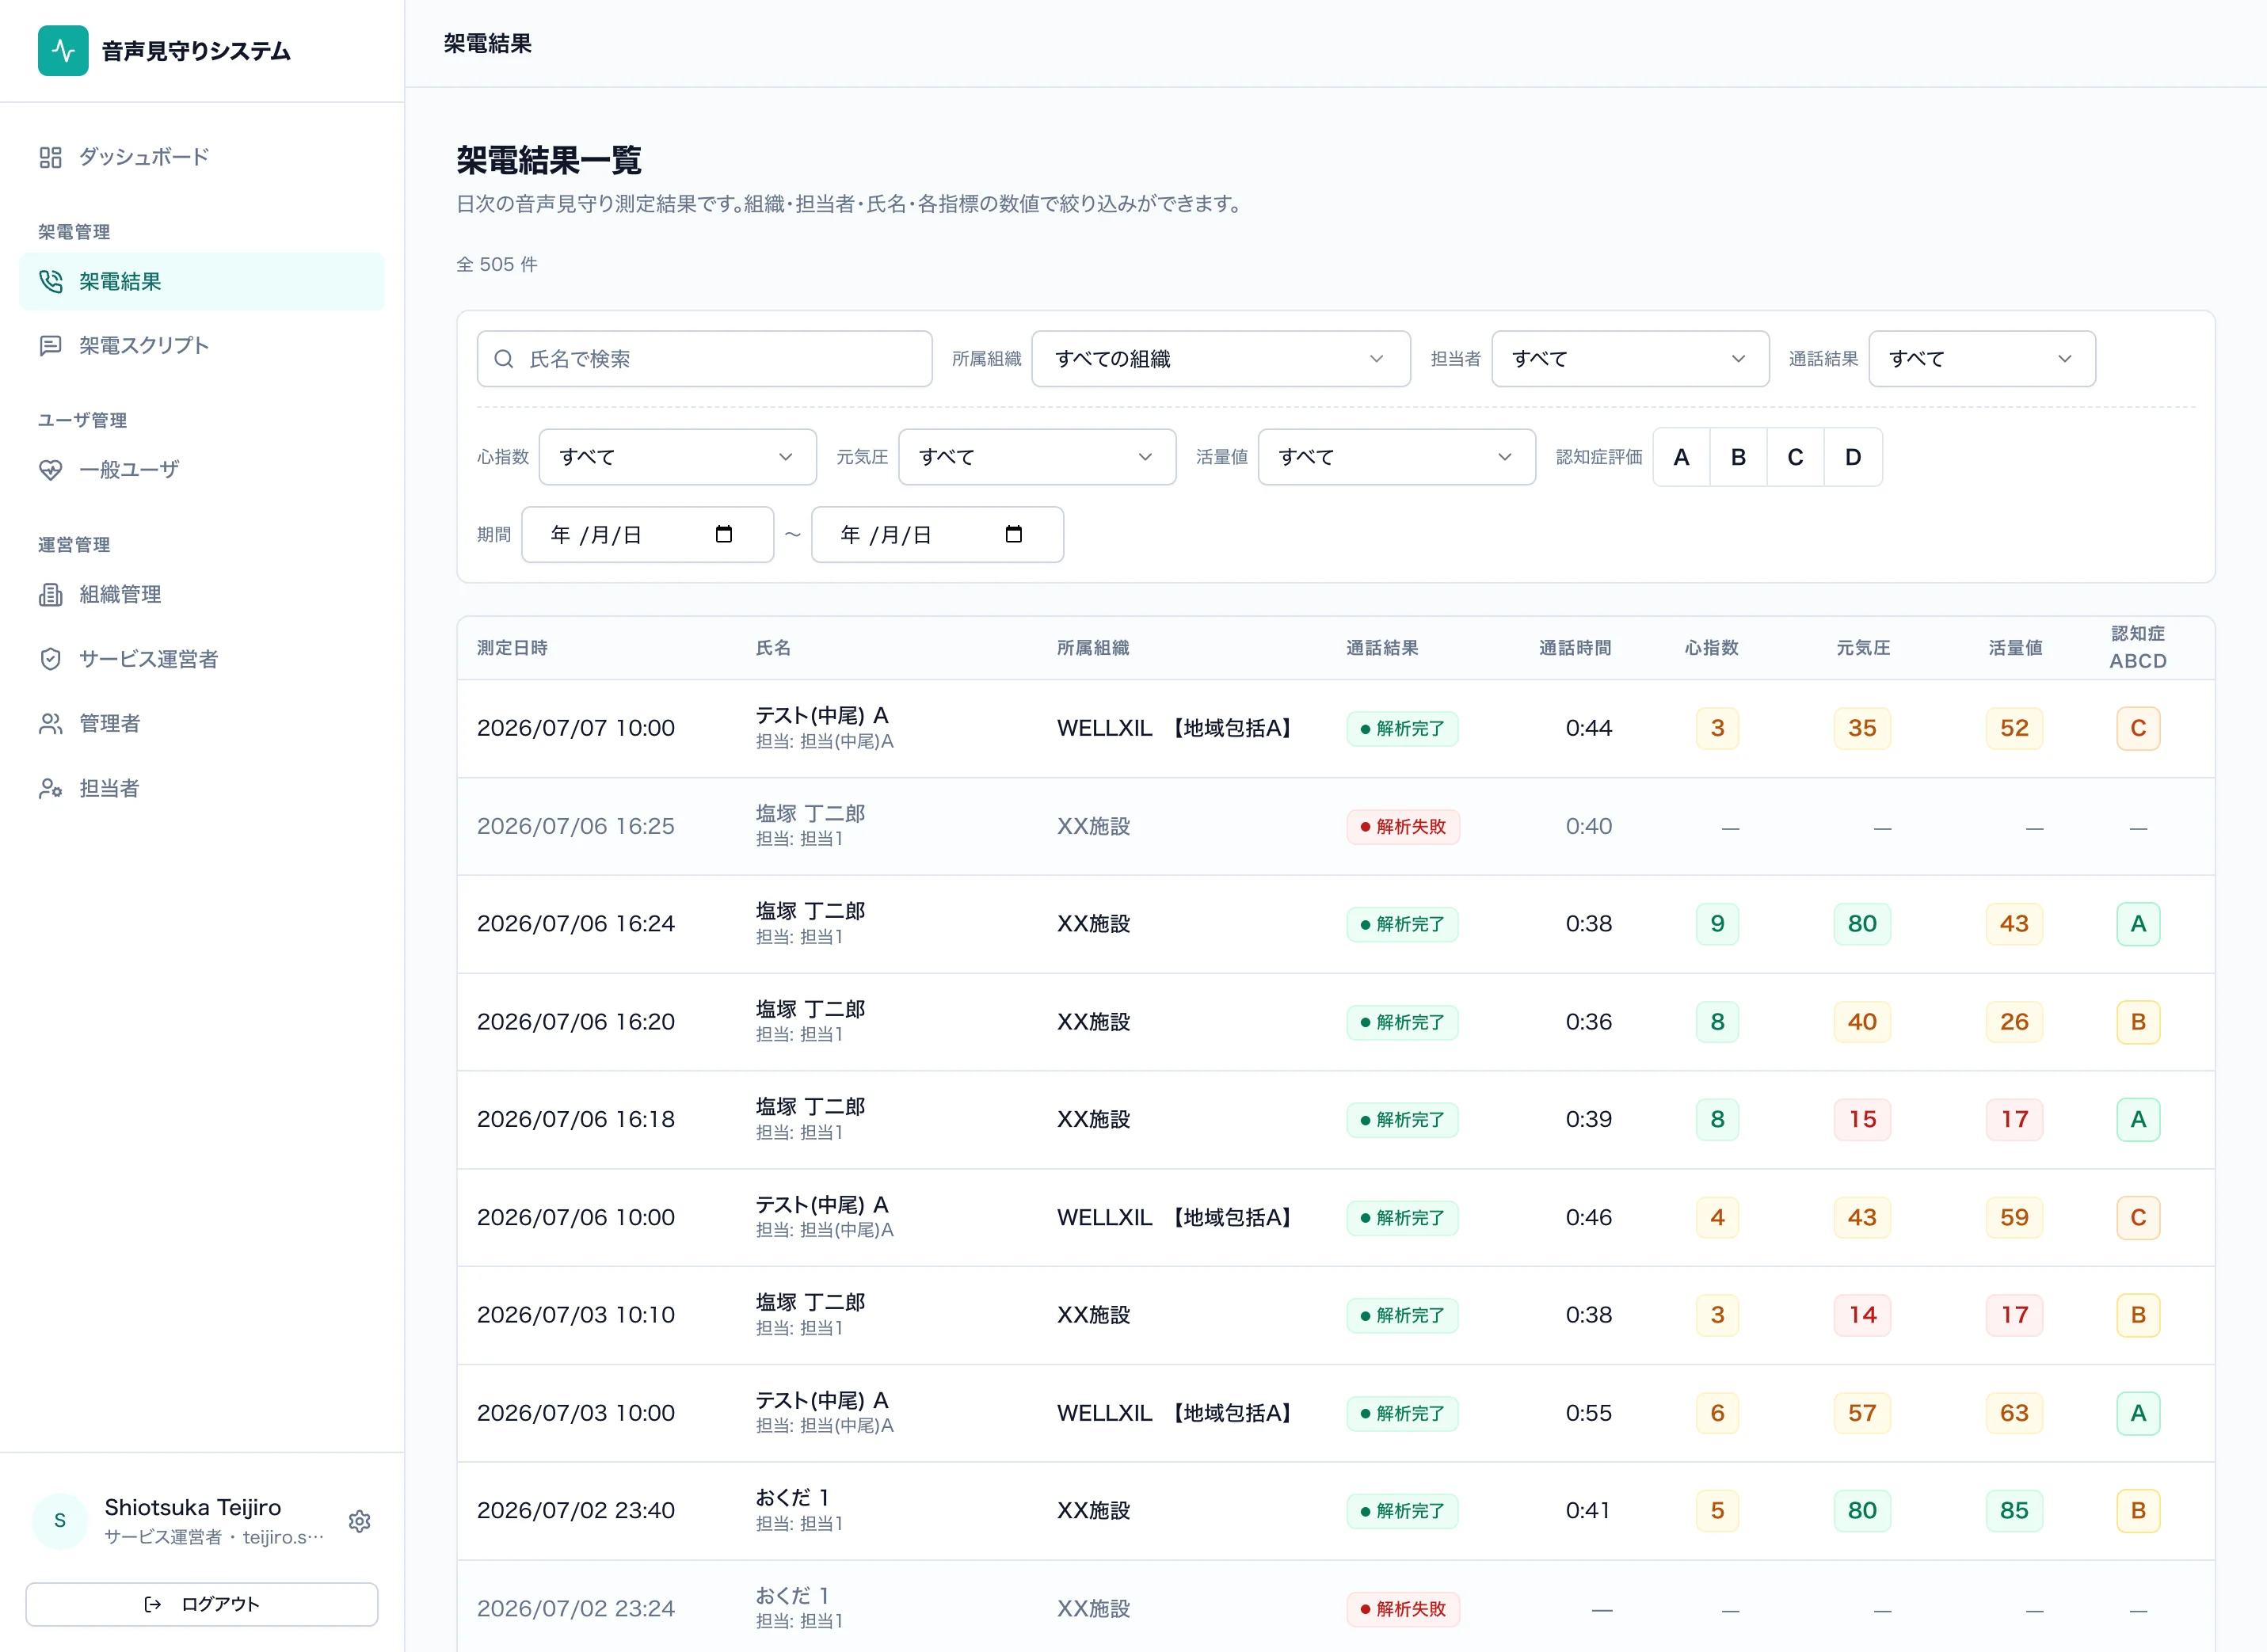Click 活量値 85 badge in 23:40 row
The image size is (2267, 1652).
click(2014, 1511)
